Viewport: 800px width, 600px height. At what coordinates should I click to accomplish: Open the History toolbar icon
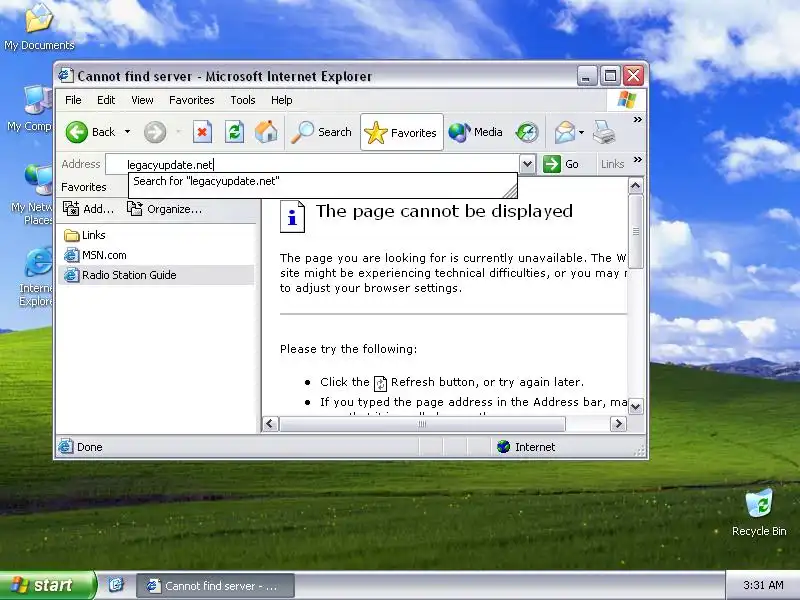point(527,132)
